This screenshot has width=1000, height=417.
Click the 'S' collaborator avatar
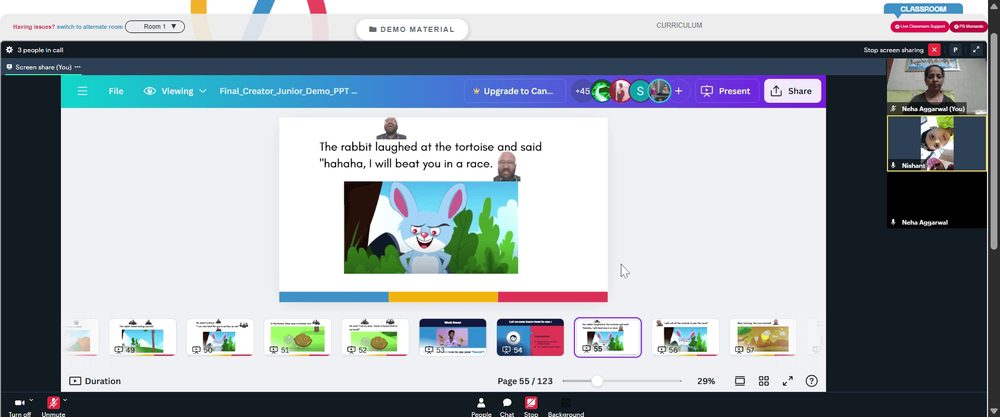pyautogui.click(x=640, y=91)
